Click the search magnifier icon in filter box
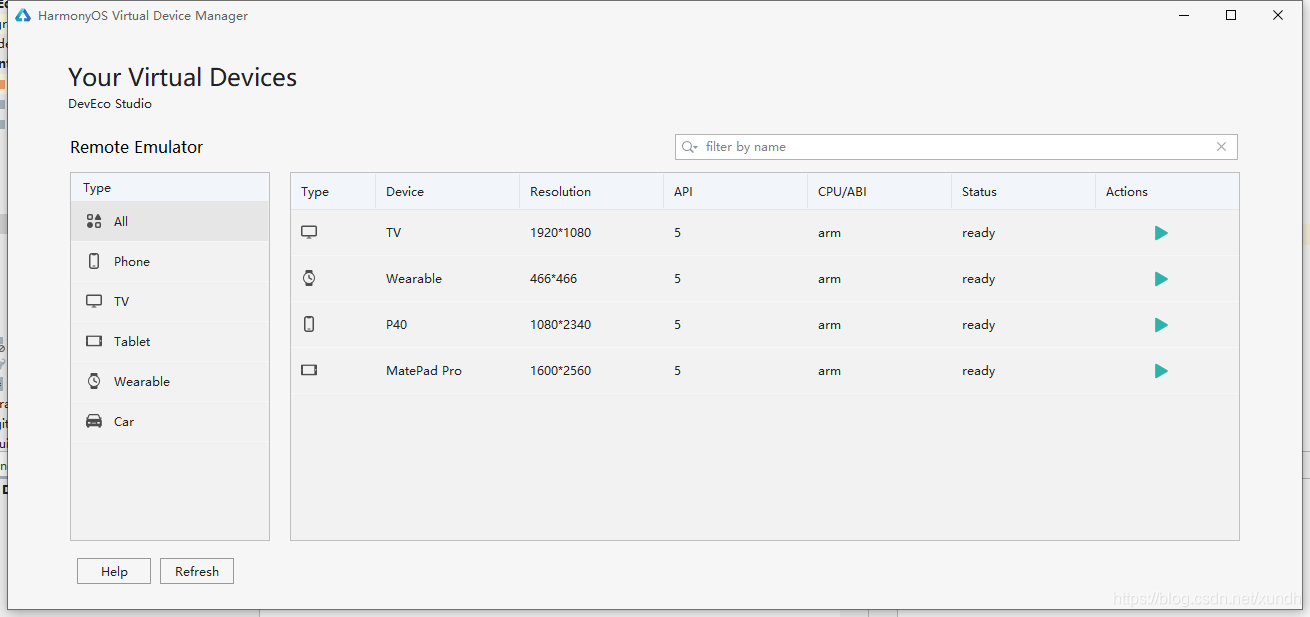1310x617 pixels. click(689, 147)
